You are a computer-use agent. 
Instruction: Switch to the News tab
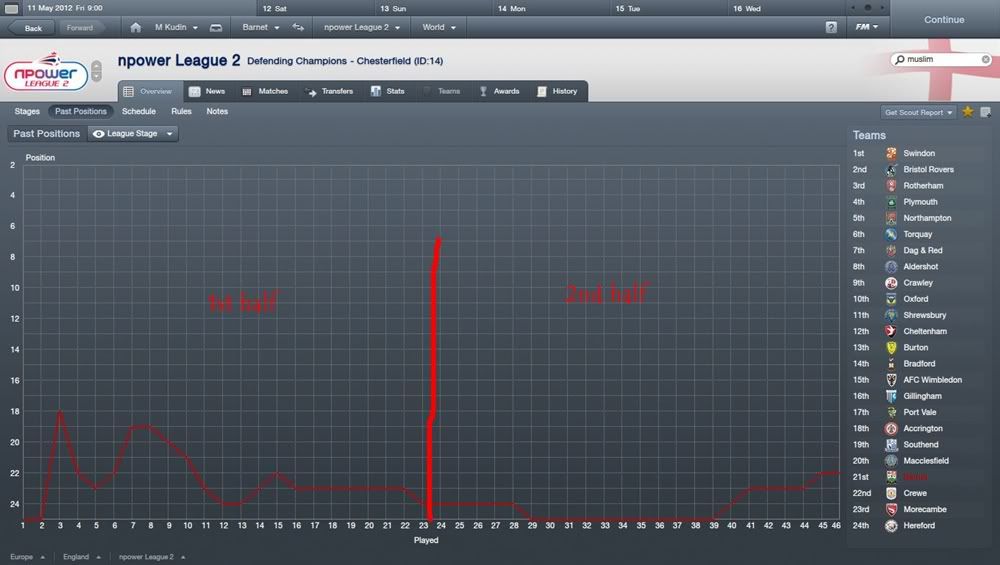pos(207,91)
